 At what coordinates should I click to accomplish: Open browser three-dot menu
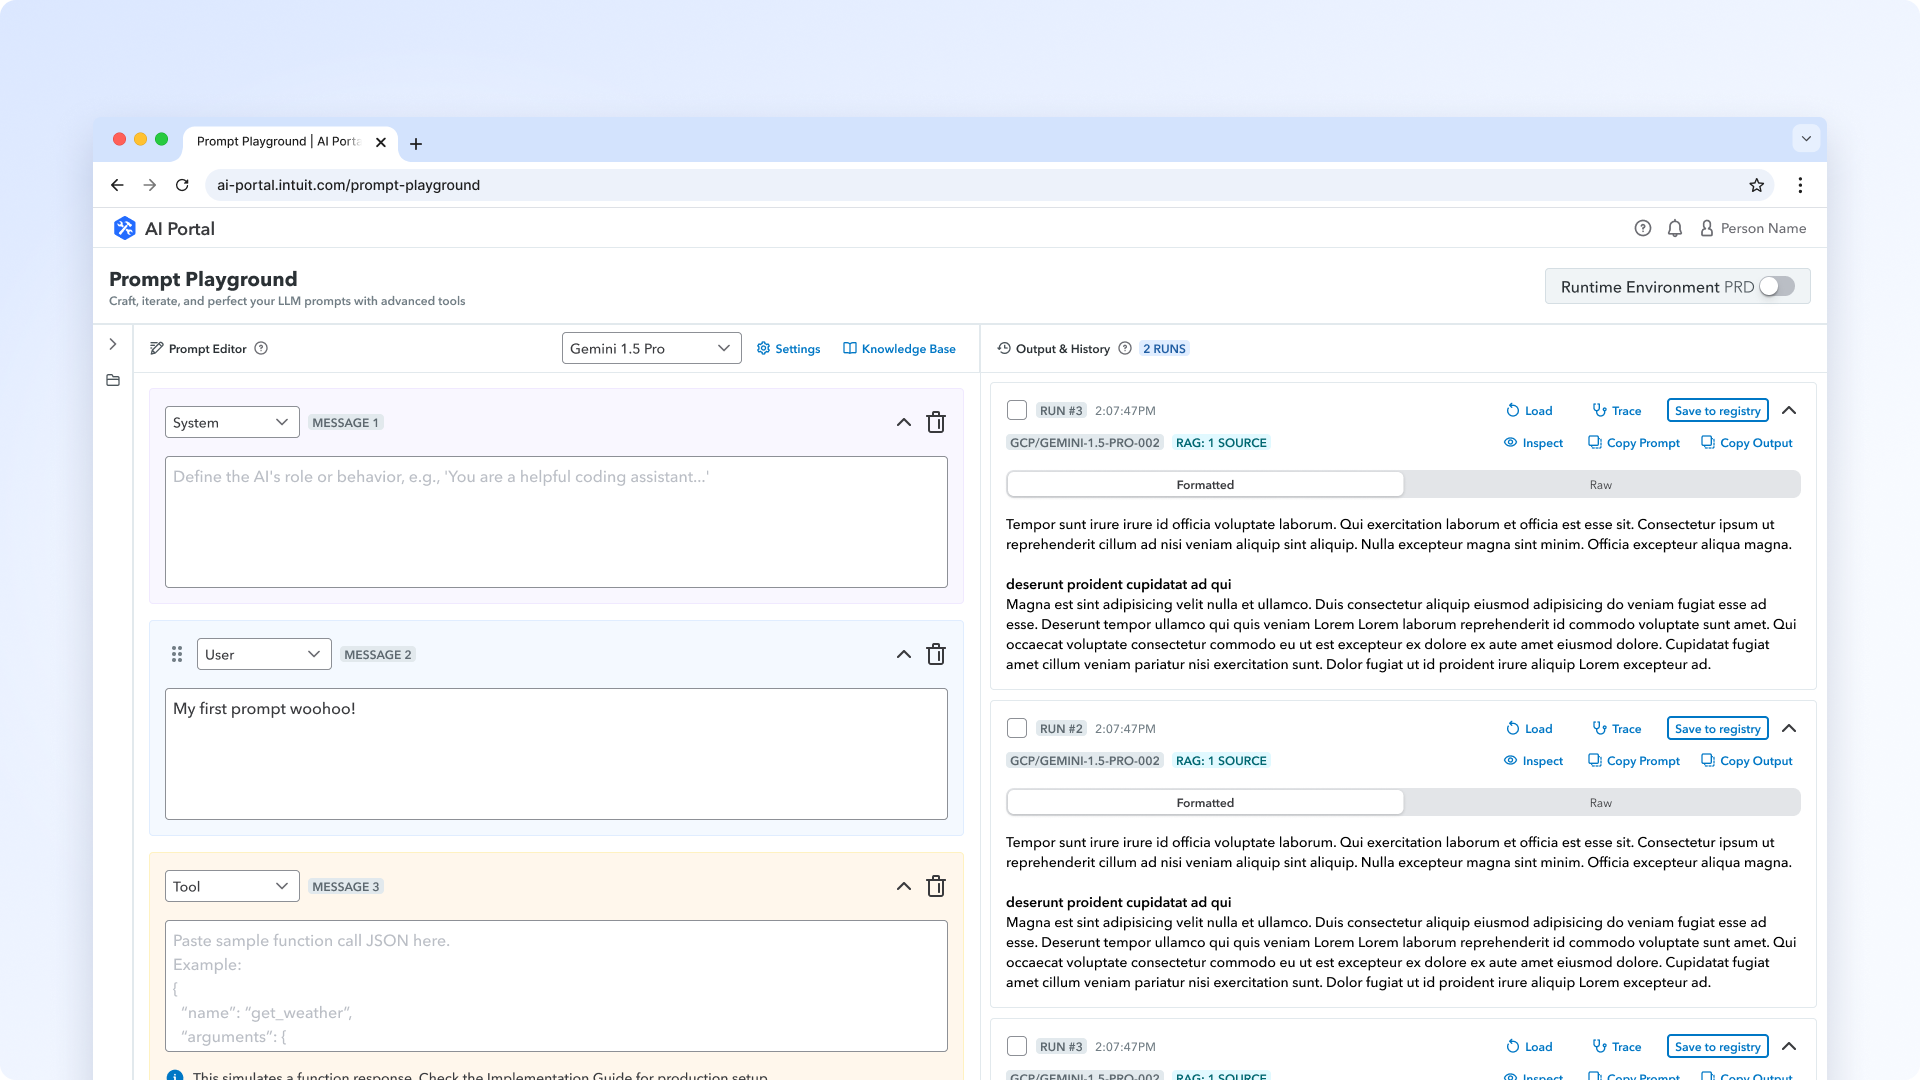click(x=1800, y=185)
